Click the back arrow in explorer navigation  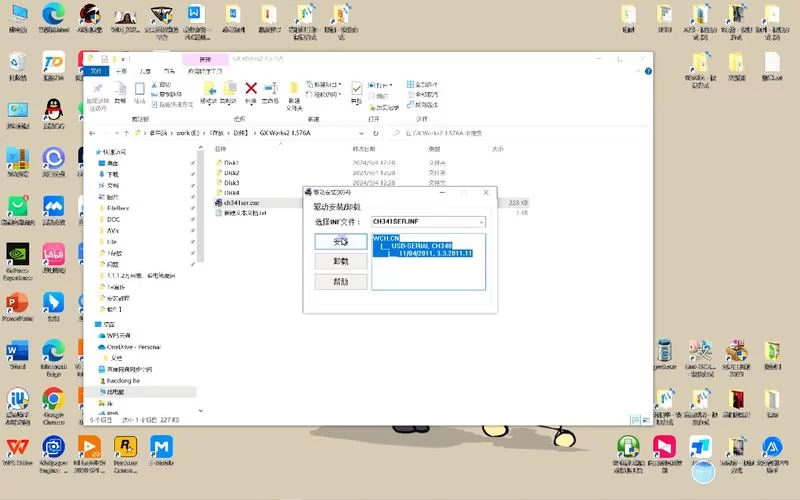[x=96, y=132]
